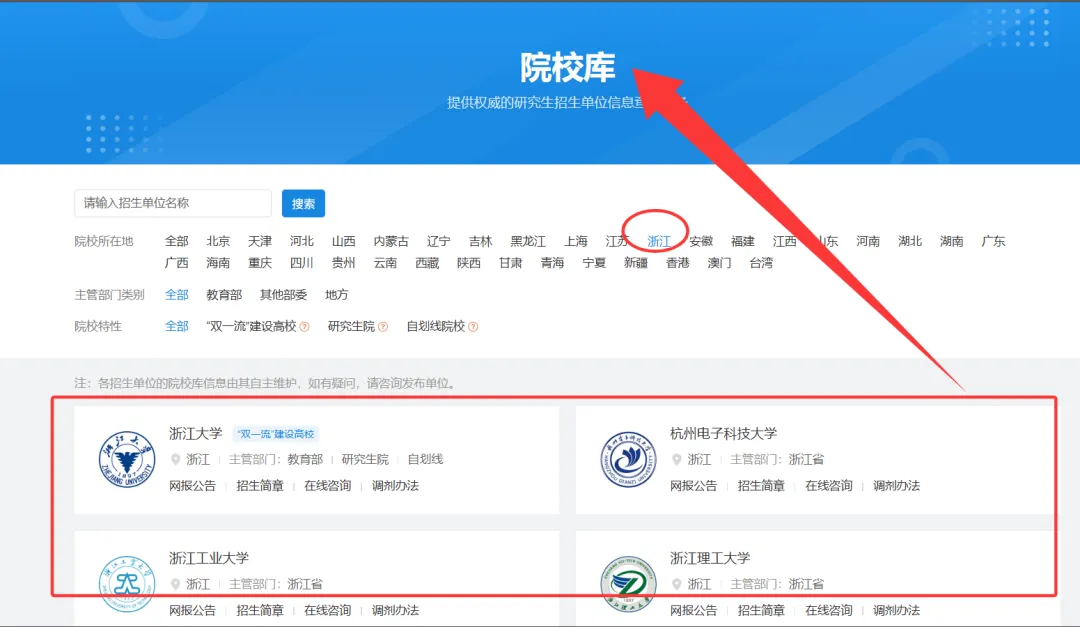Select the highlighted 浙江 location
The height and width of the screenshot is (627, 1080).
tap(659, 241)
